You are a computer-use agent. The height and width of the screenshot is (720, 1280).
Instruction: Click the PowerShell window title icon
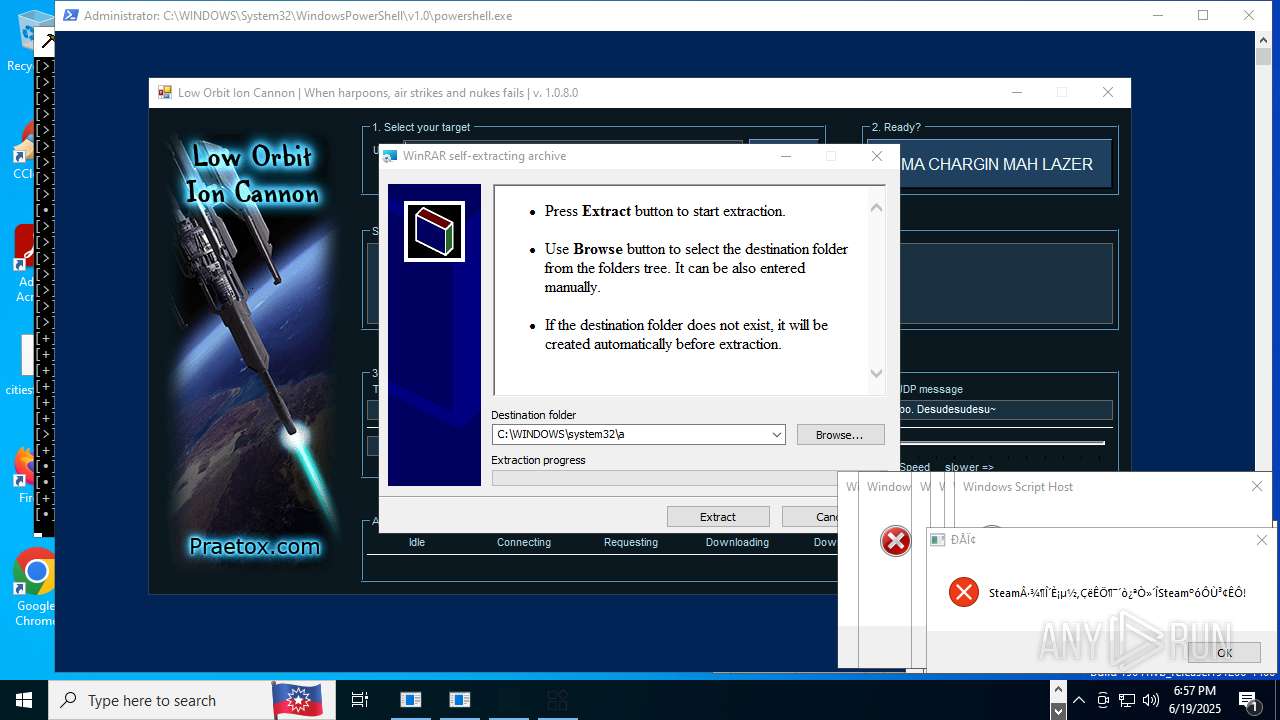70,16
